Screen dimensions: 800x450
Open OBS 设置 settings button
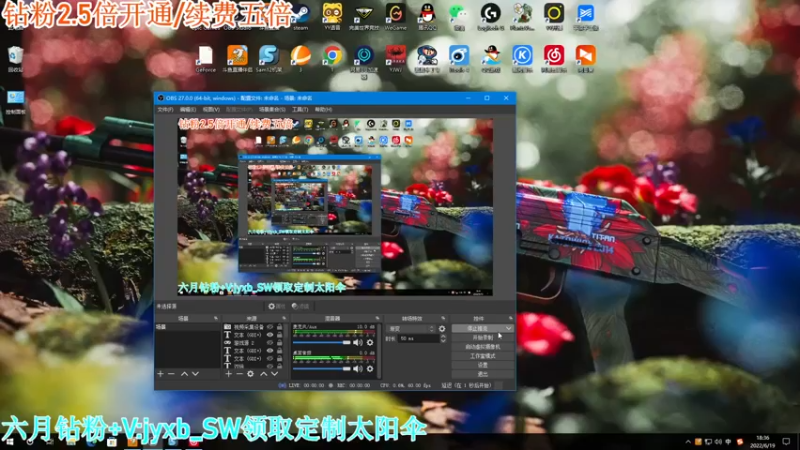483,365
